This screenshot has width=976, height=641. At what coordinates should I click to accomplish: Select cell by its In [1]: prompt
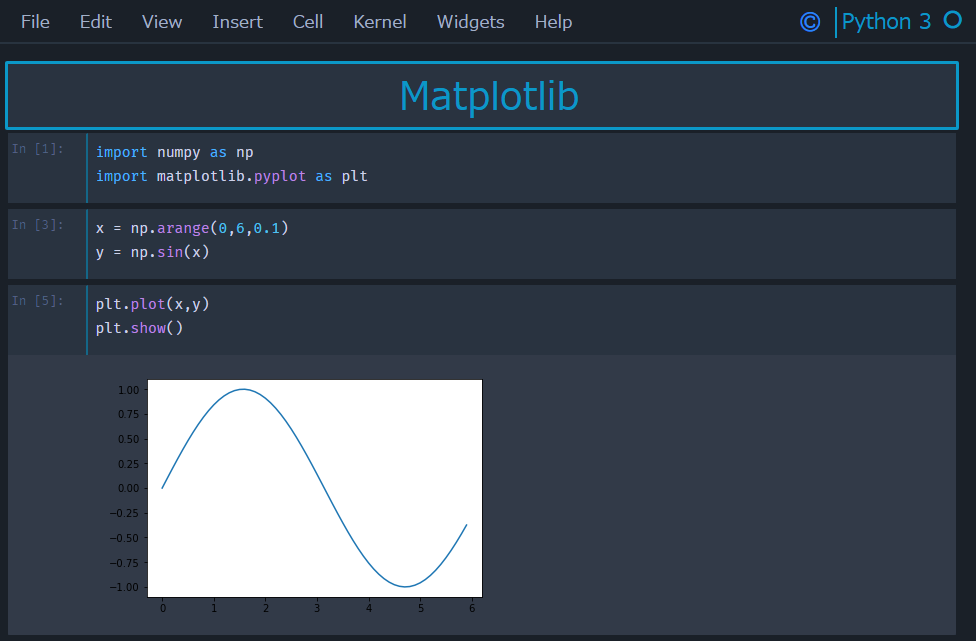[38, 149]
